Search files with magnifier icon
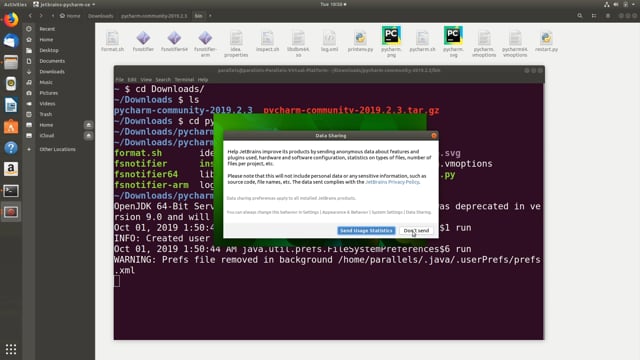The height and width of the screenshot is (360, 640). 580,16
